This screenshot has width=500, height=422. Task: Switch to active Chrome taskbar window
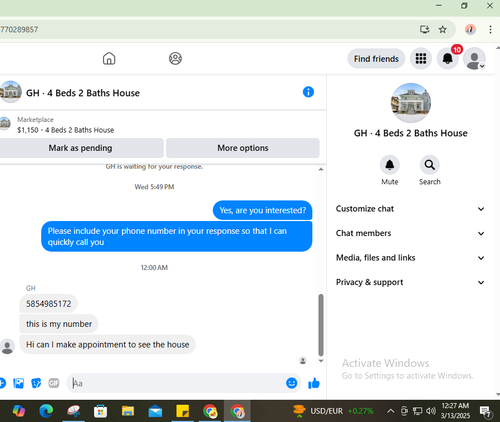[x=237, y=411]
